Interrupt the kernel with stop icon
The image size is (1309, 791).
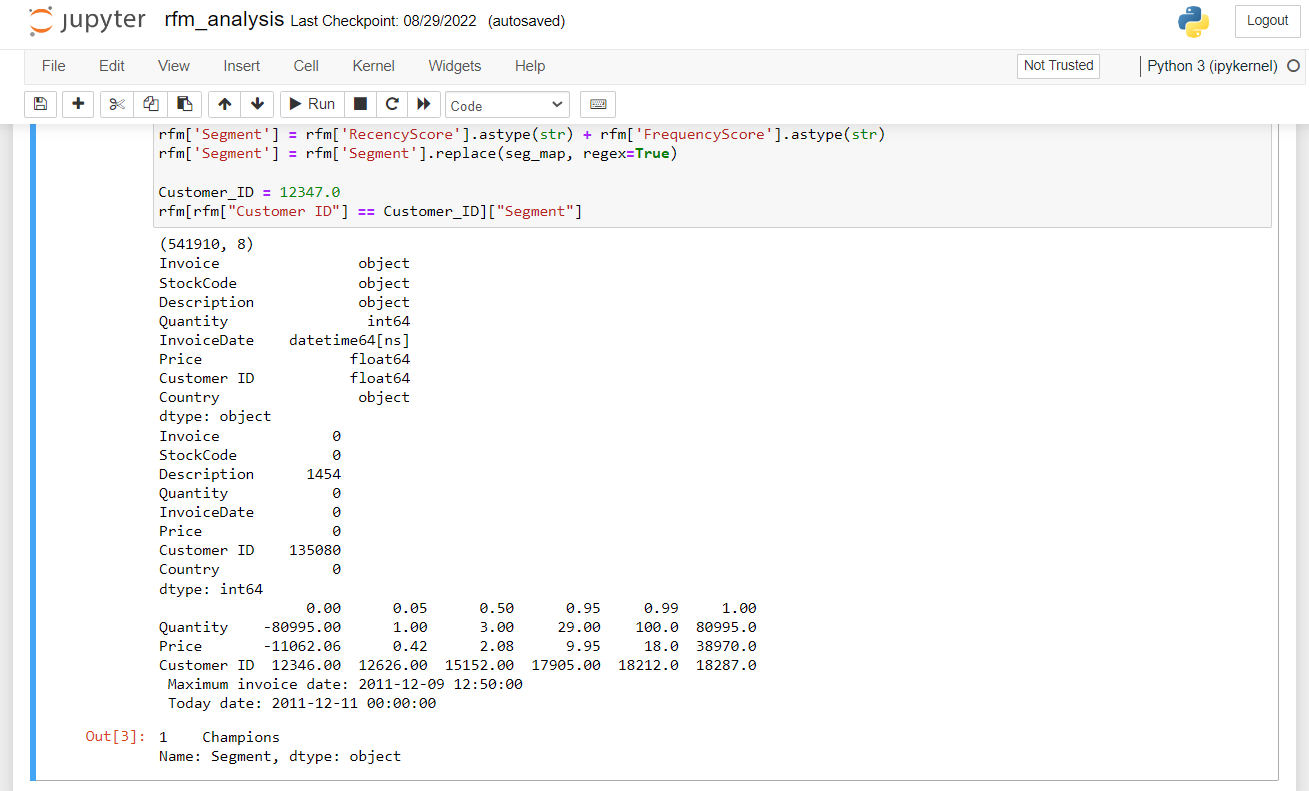(x=360, y=104)
